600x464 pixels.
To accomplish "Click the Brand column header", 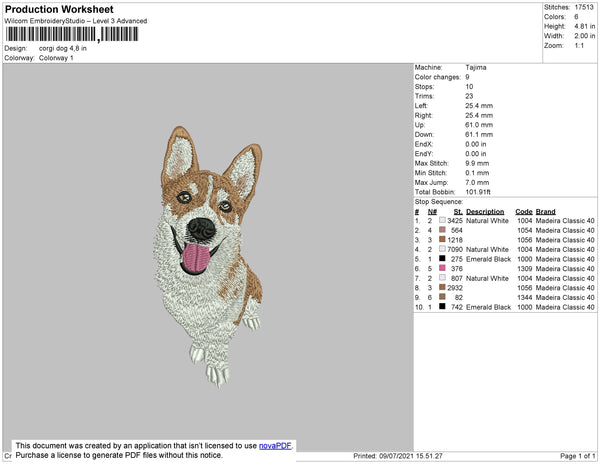I will 545,212.
